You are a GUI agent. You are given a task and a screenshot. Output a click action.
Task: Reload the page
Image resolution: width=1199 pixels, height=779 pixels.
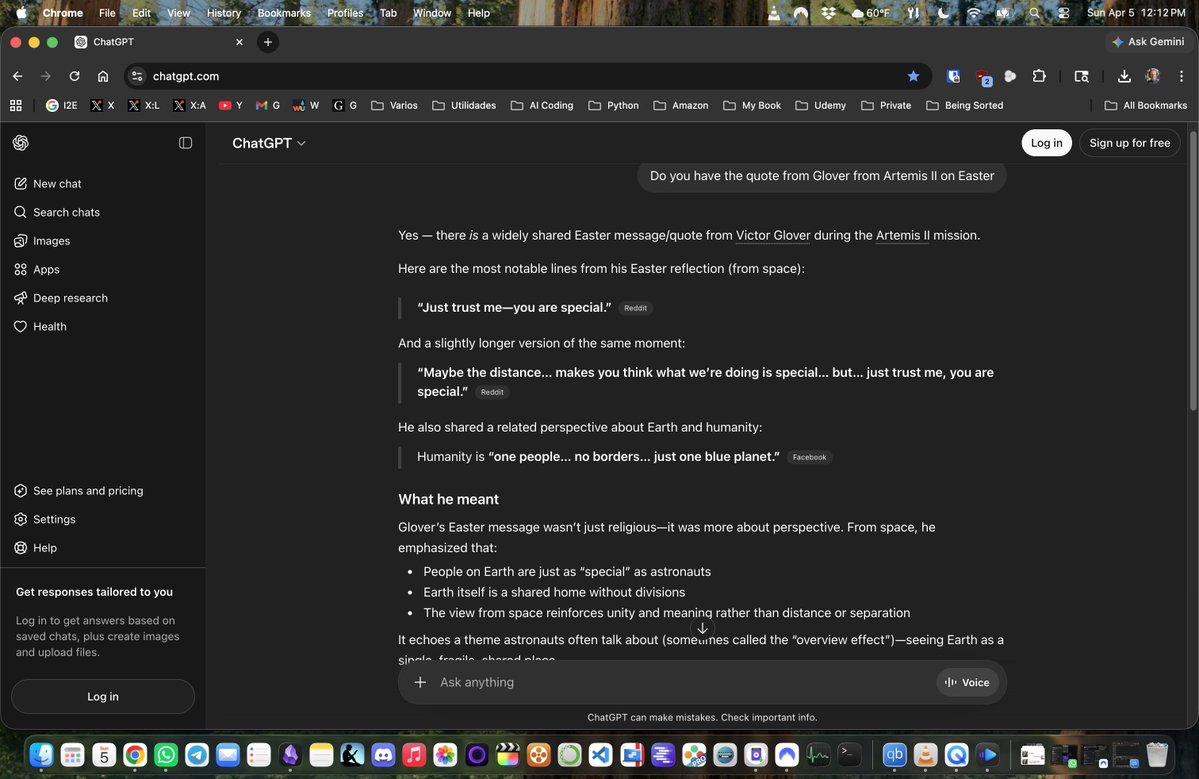point(74,76)
